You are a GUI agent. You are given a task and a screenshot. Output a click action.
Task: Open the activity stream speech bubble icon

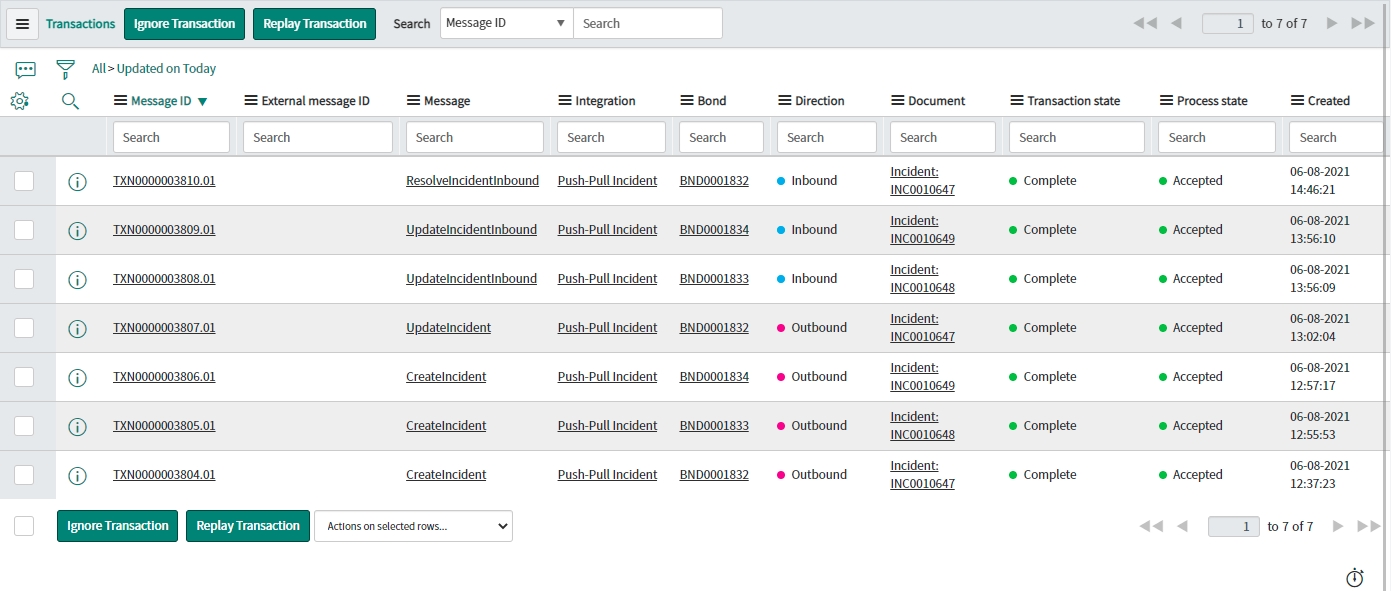coord(26,69)
